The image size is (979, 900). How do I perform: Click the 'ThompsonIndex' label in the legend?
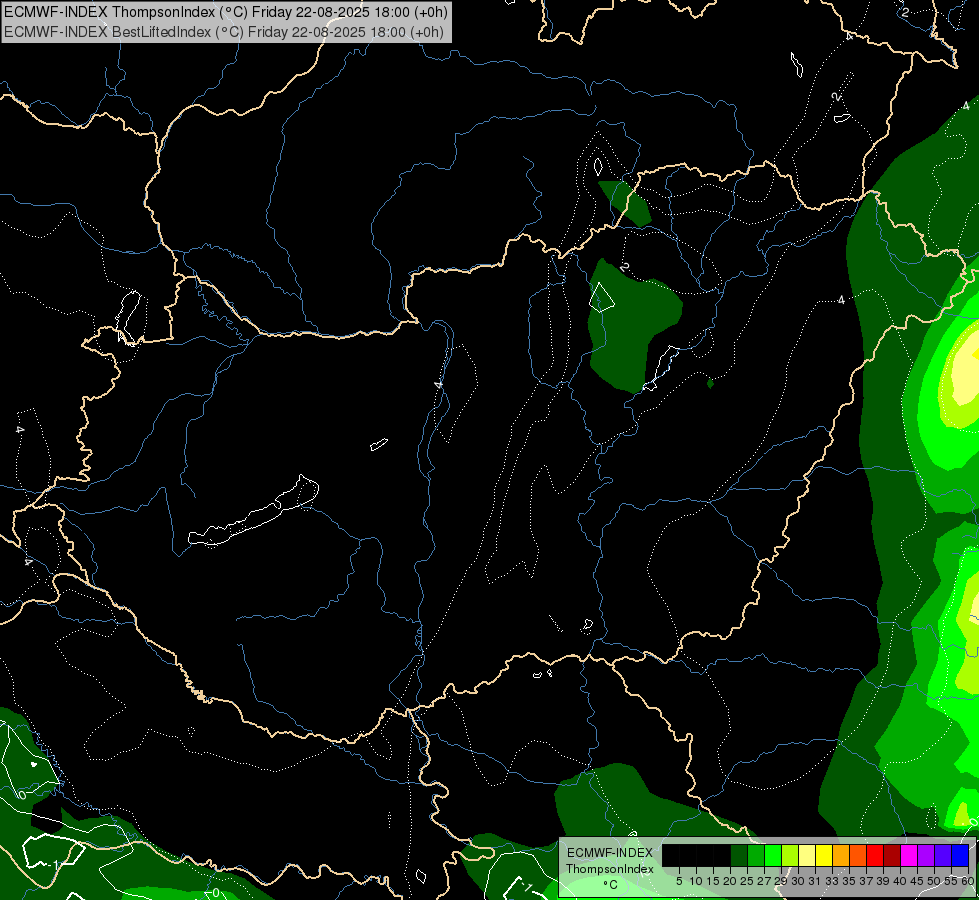click(x=610, y=869)
